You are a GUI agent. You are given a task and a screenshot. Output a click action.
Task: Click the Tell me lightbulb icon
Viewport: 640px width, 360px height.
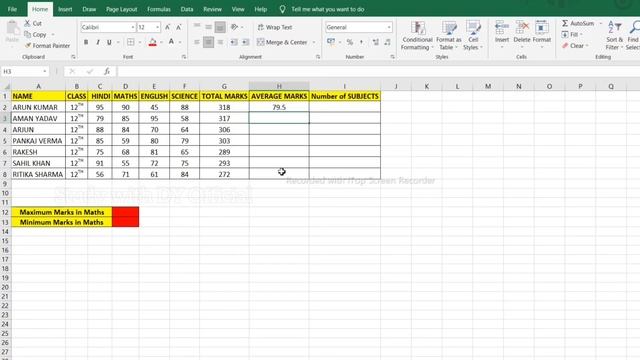coord(282,9)
